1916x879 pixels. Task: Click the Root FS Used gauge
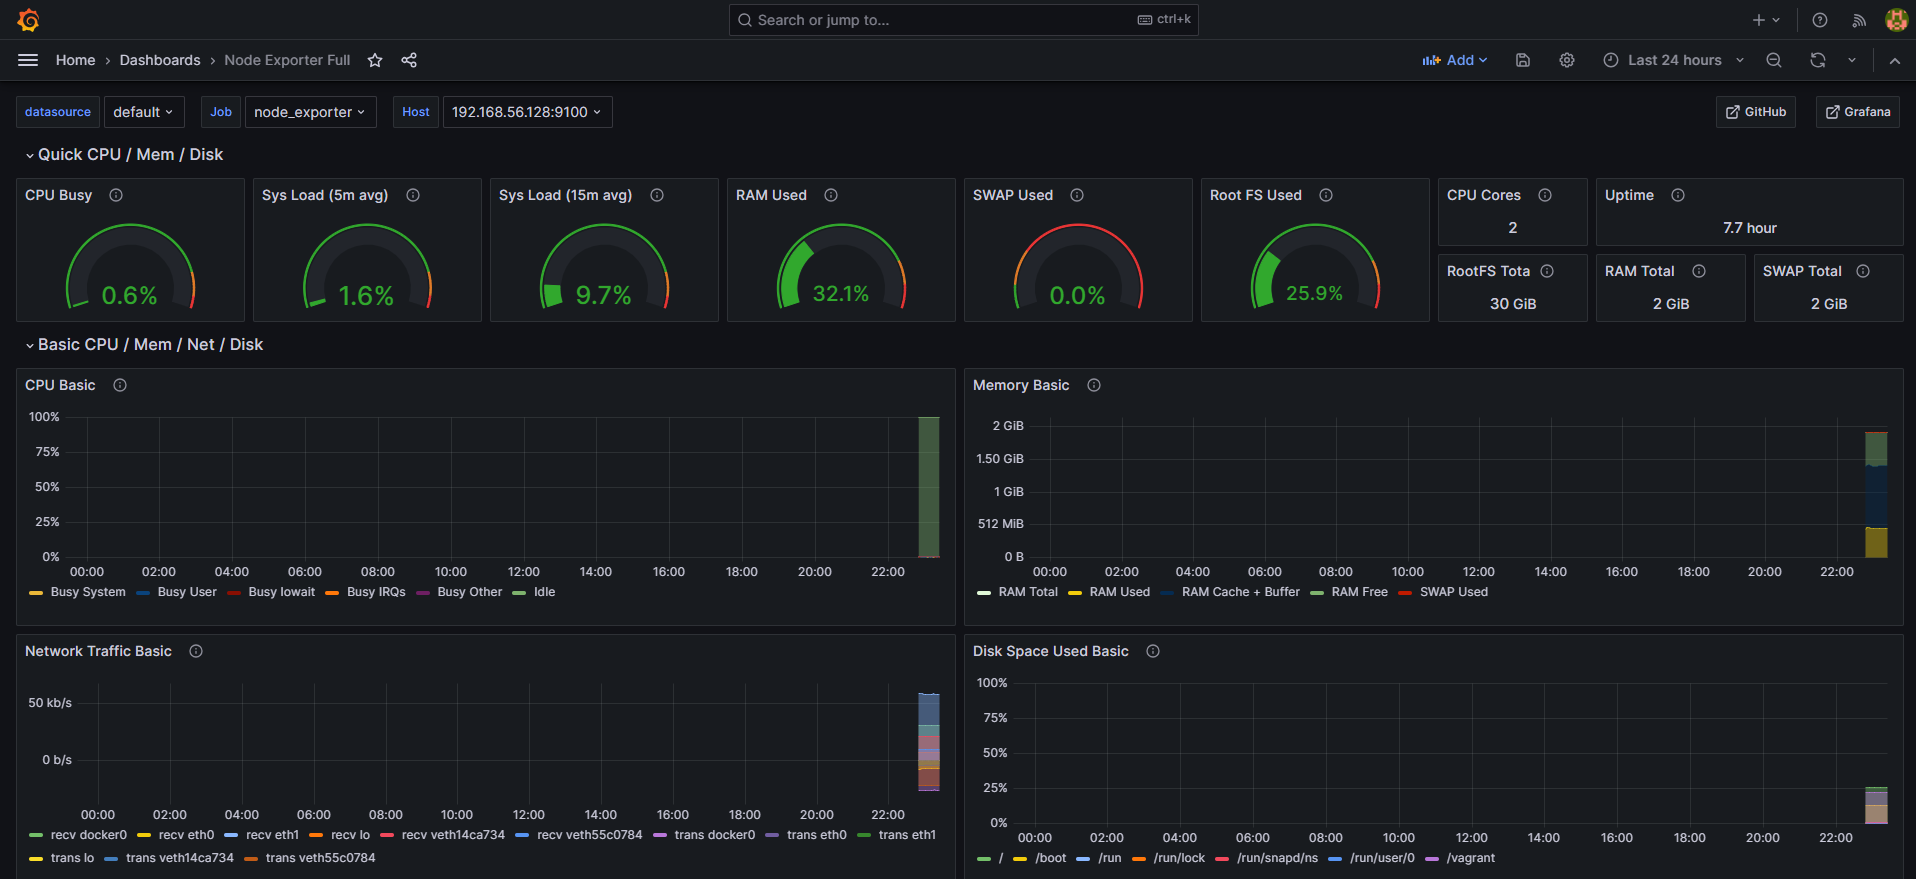pos(1315,267)
